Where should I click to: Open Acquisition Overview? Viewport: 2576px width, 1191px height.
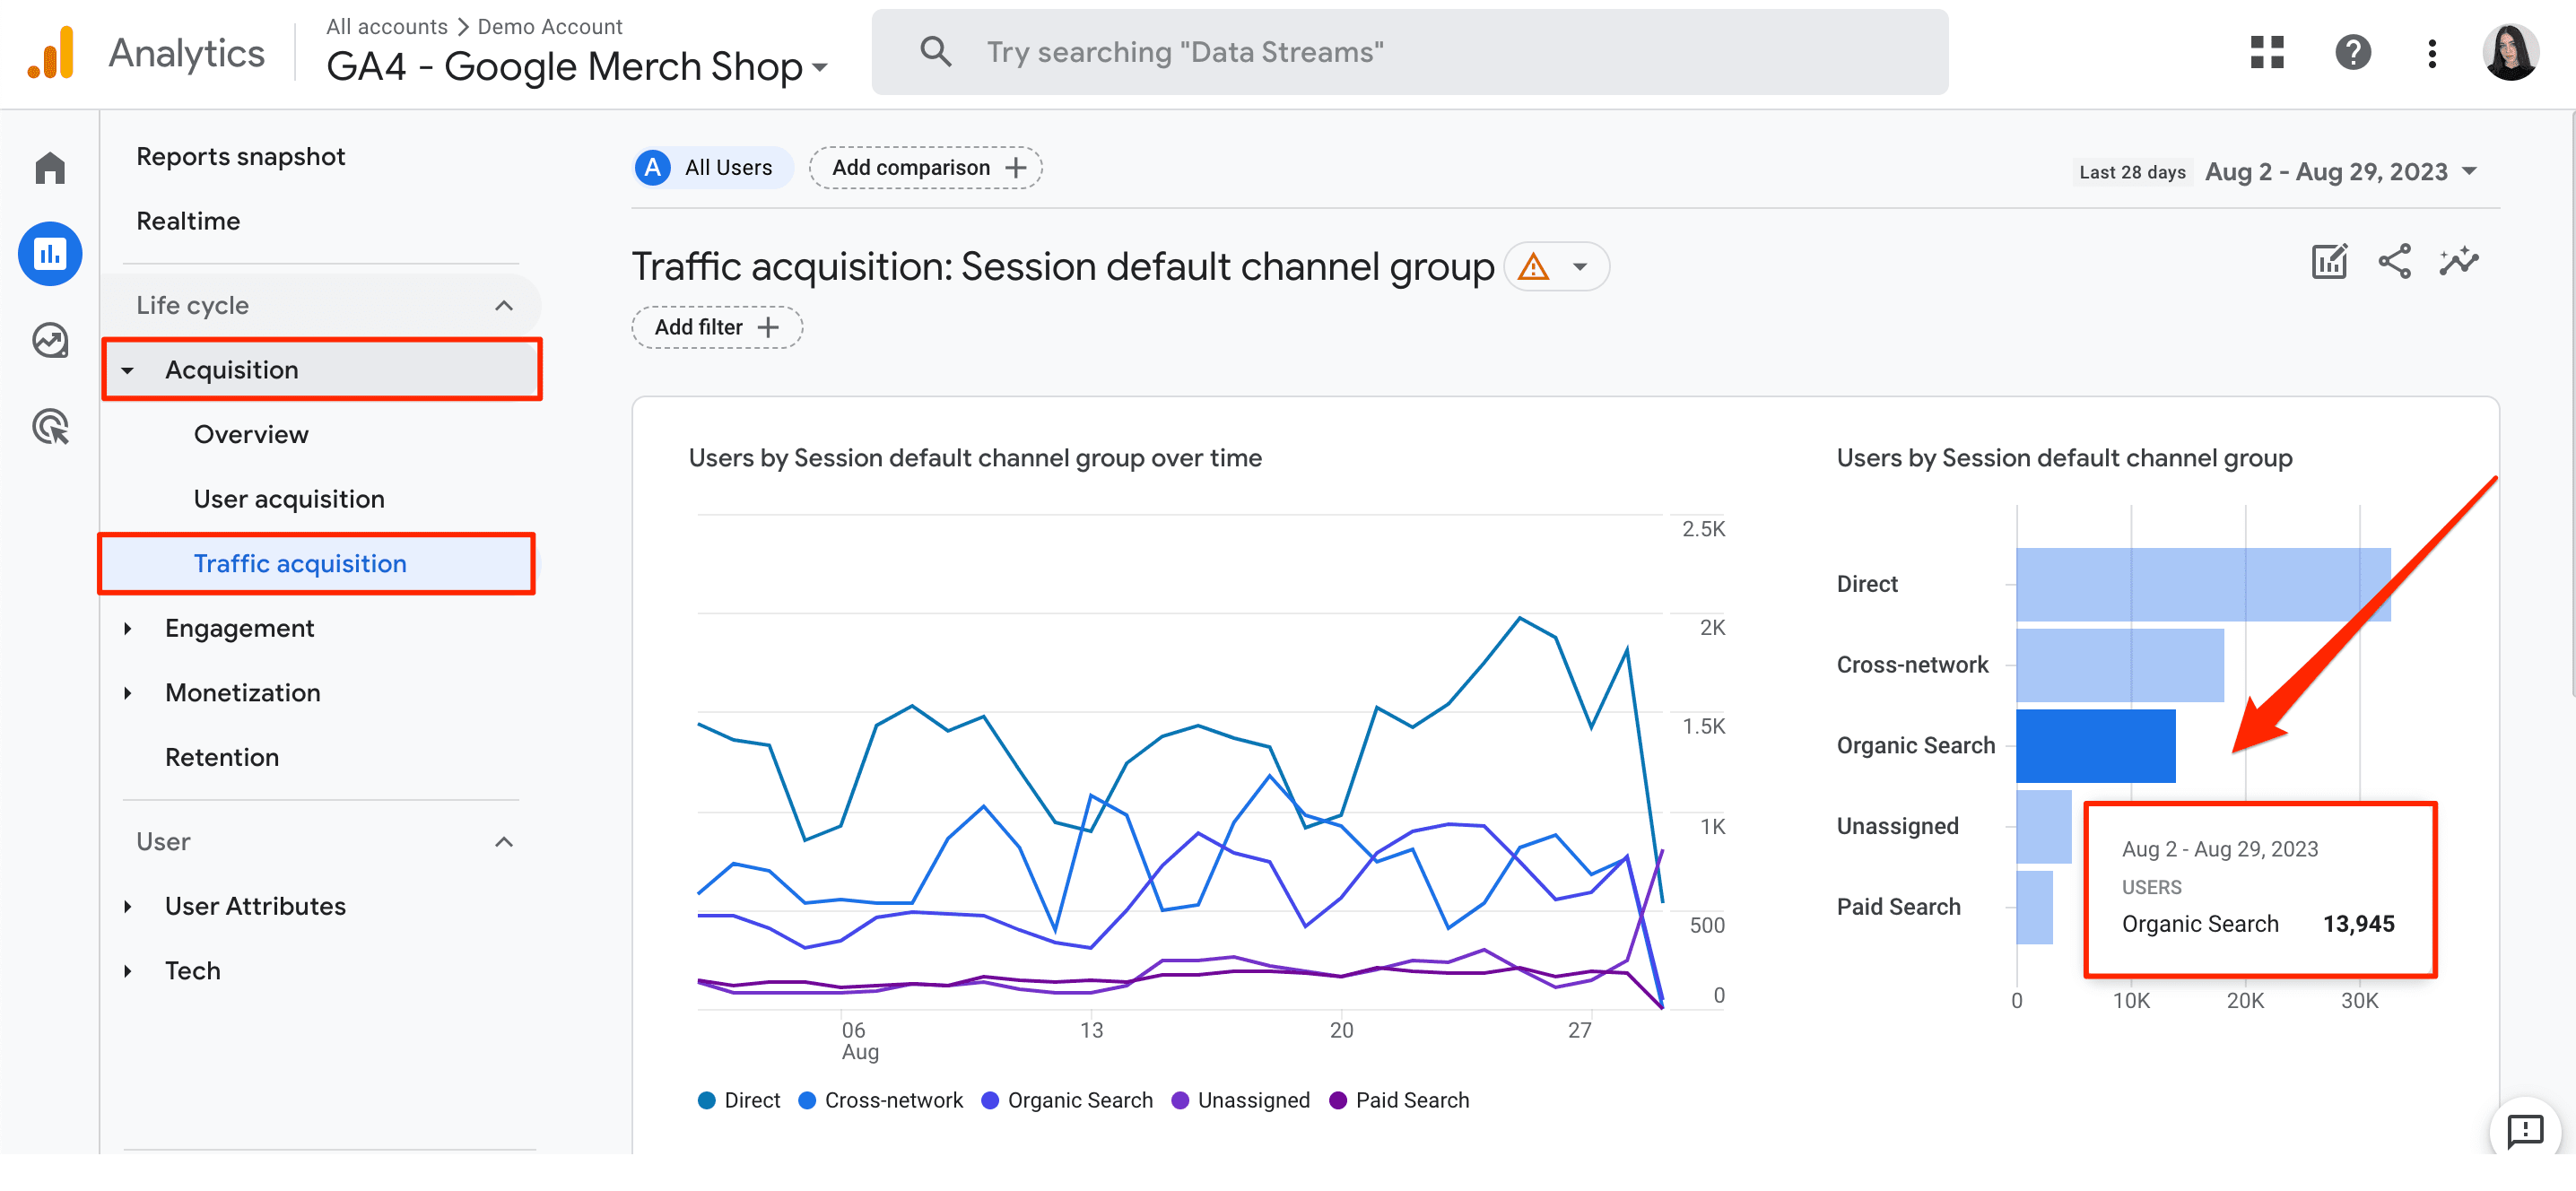click(x=251, y=434)
